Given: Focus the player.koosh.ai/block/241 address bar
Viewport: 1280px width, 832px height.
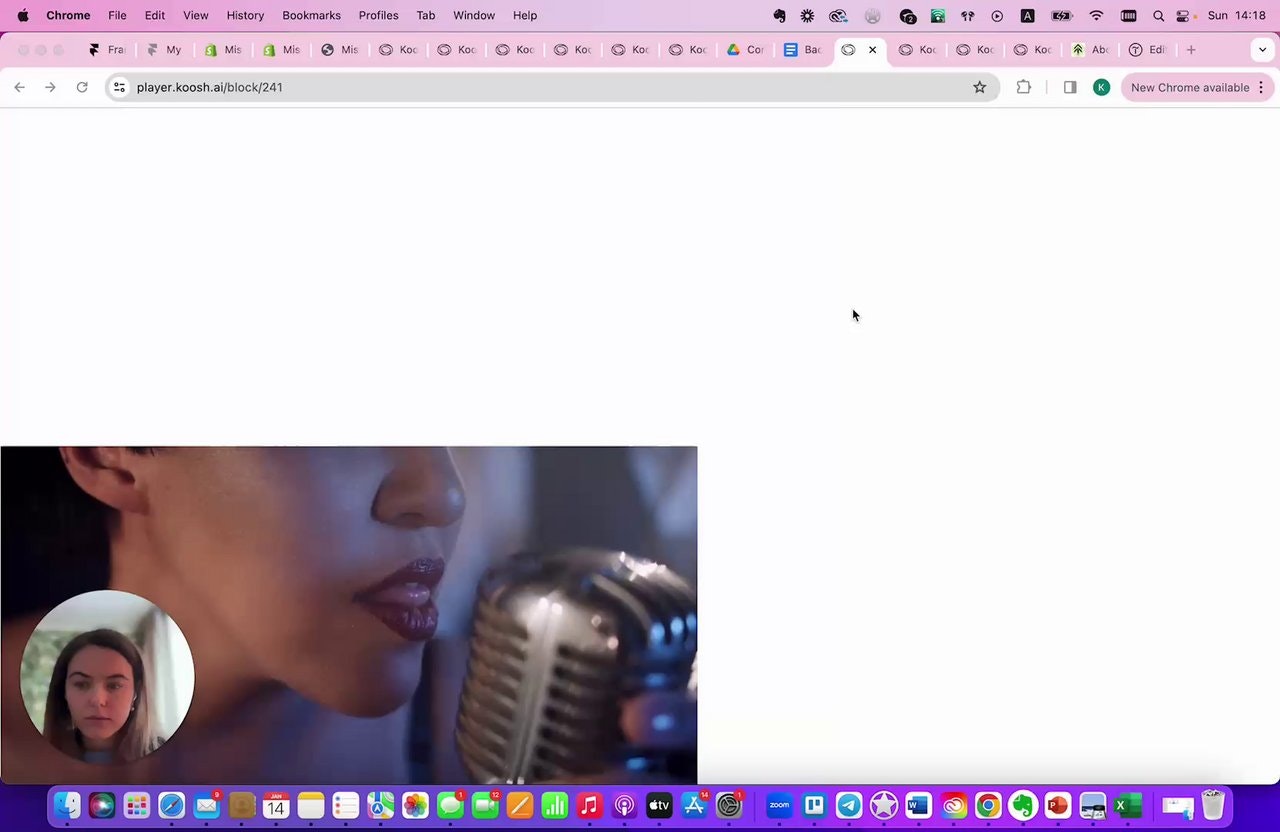Looking at the screenshot, I should coord(550,87).
